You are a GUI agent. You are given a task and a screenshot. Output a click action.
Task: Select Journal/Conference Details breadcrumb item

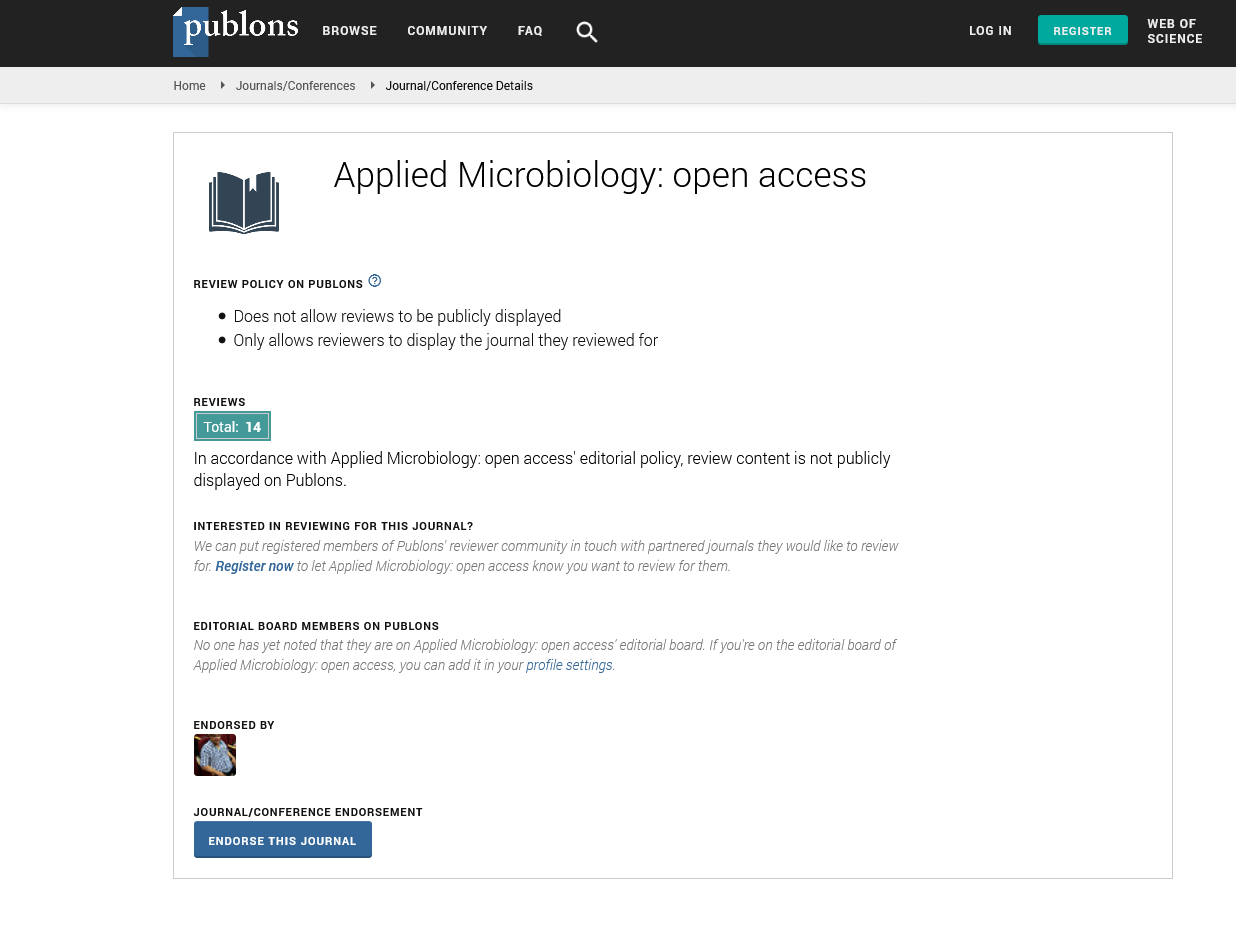pos(459,86)
